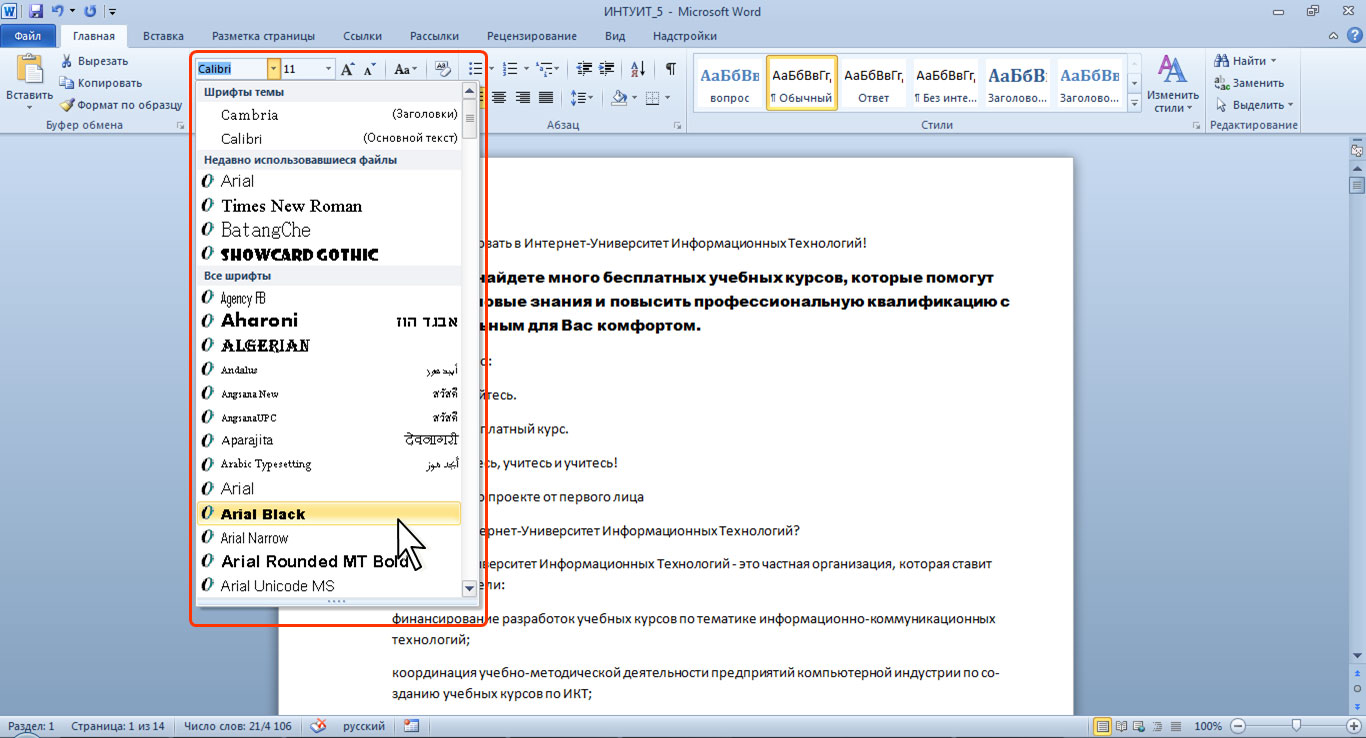Apply the 'вопрос' style

729,84
